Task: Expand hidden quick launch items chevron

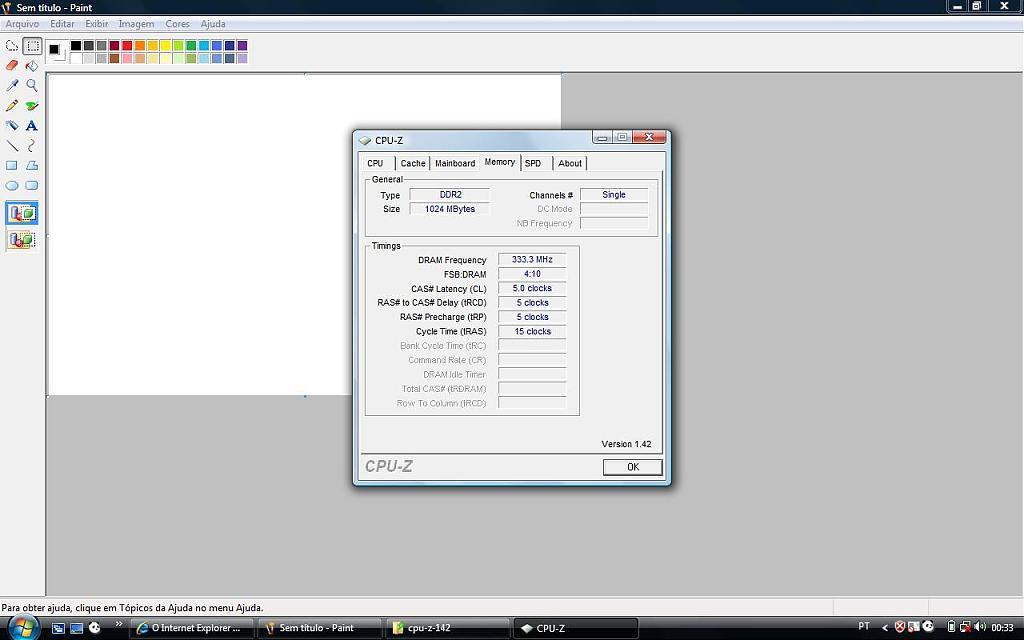Action: pos(118,624)
